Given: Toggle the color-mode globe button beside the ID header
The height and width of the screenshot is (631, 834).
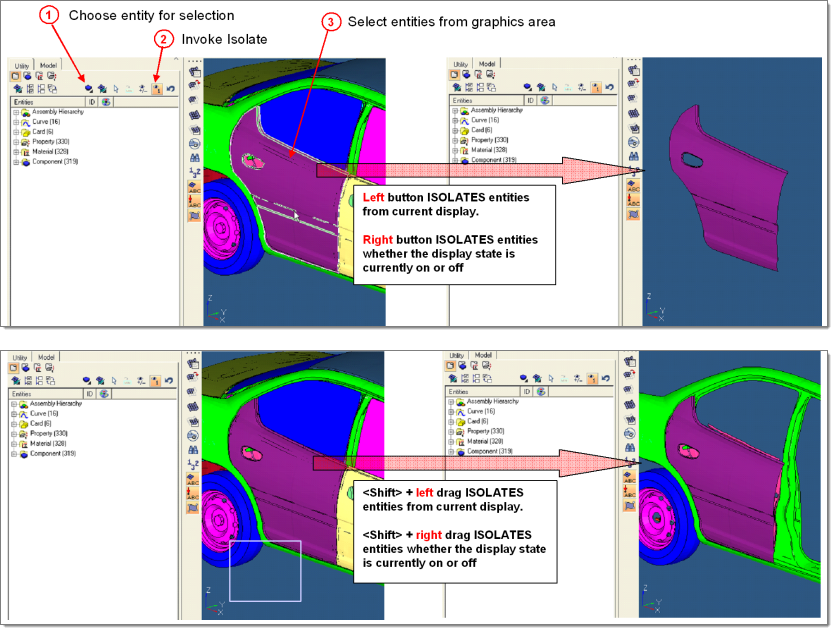Looking at the screenshot, I should pos(106,102).
